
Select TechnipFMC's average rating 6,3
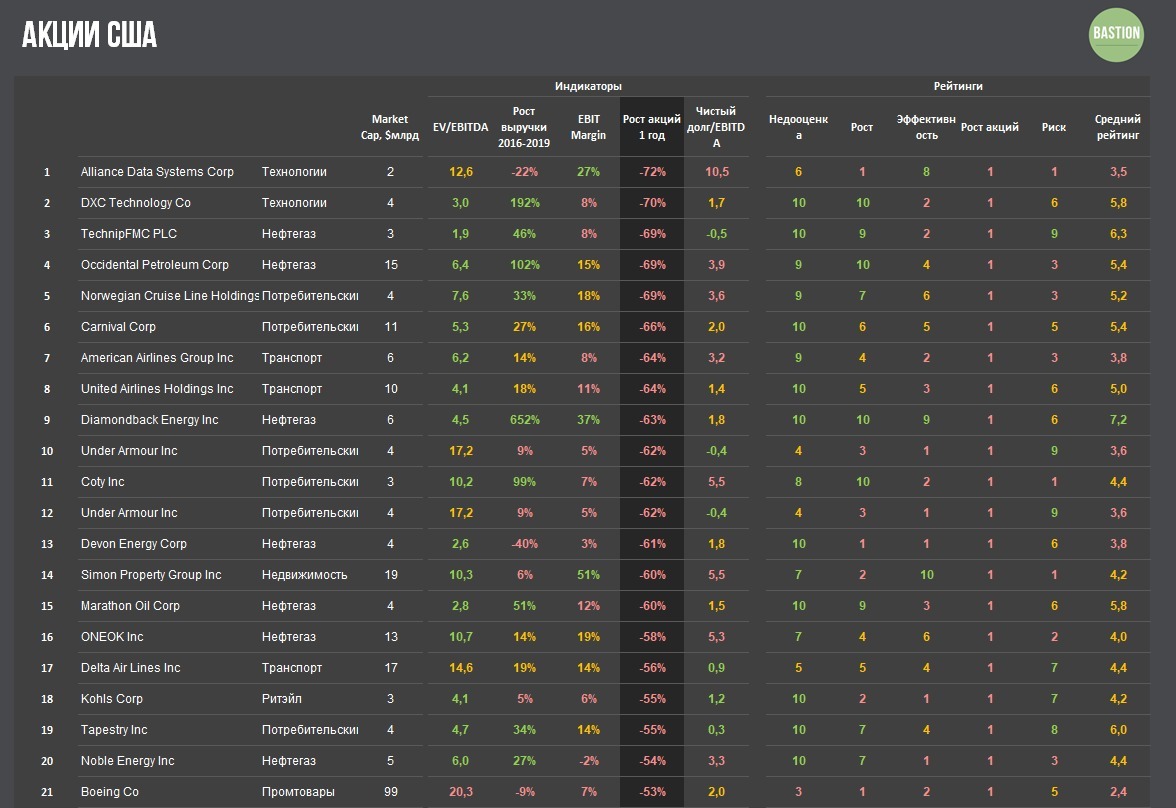(x=1118, y=233)
